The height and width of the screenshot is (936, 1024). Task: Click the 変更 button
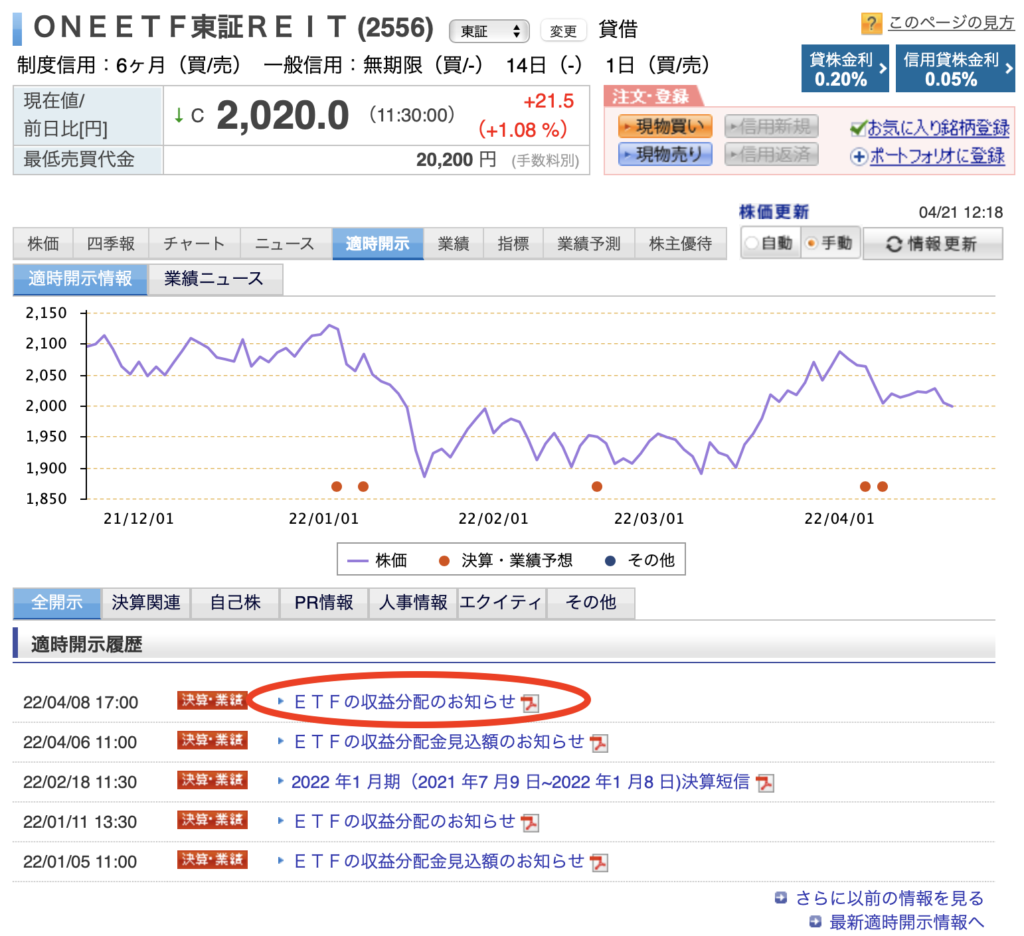[563, 31]
